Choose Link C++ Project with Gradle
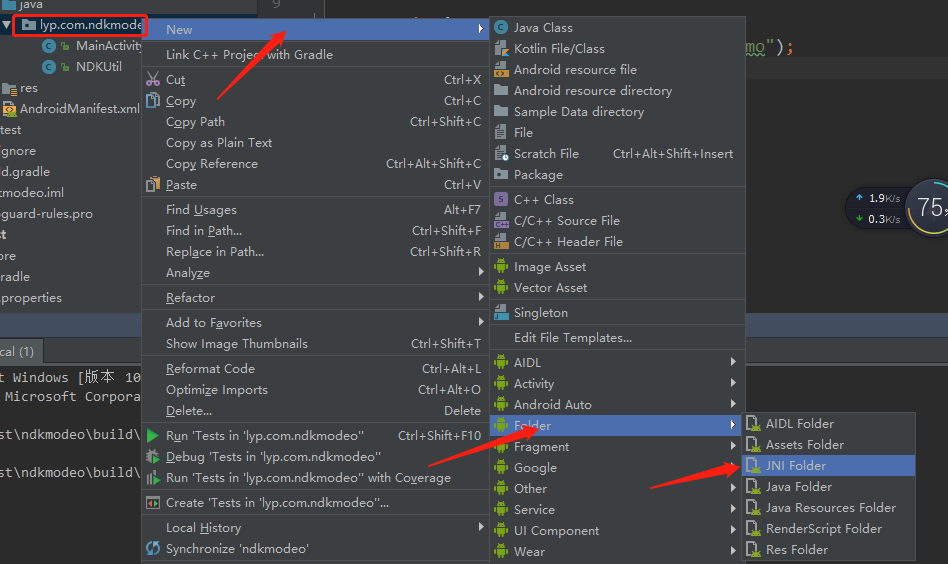Viewport: 948px width, 564px height. click(315, 54)
